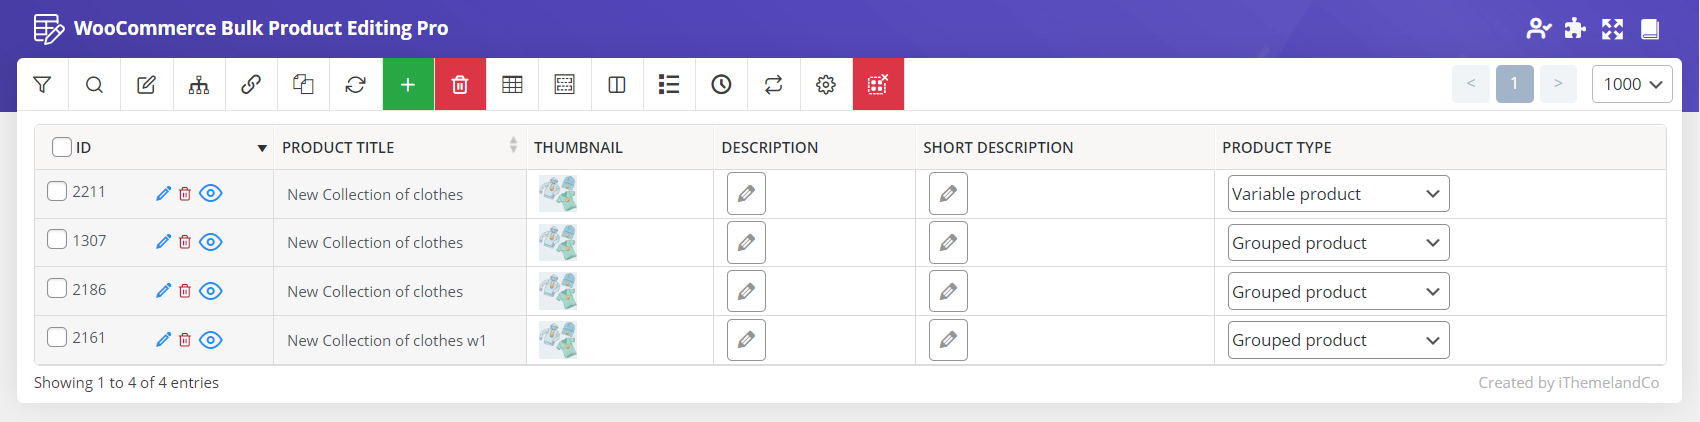Click the green add new product button

click(408, 85)
